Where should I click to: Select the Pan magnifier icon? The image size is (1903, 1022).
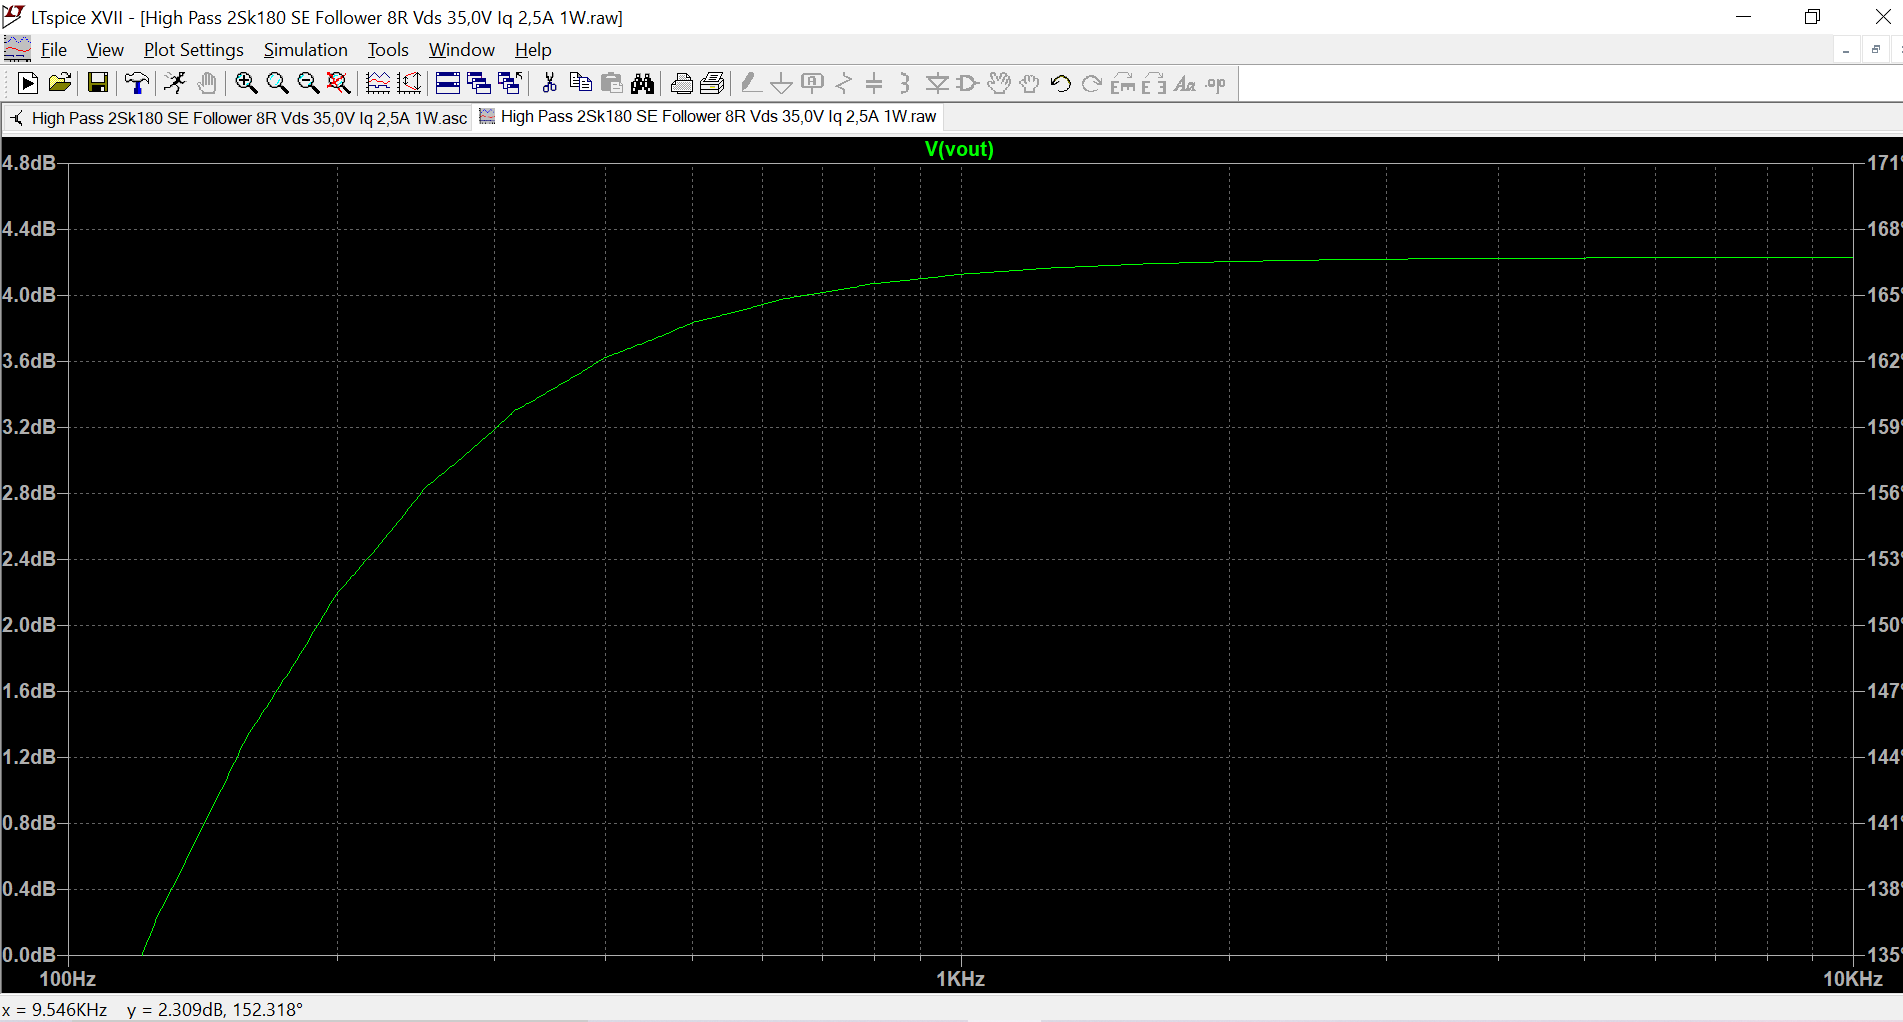[277, 84]
